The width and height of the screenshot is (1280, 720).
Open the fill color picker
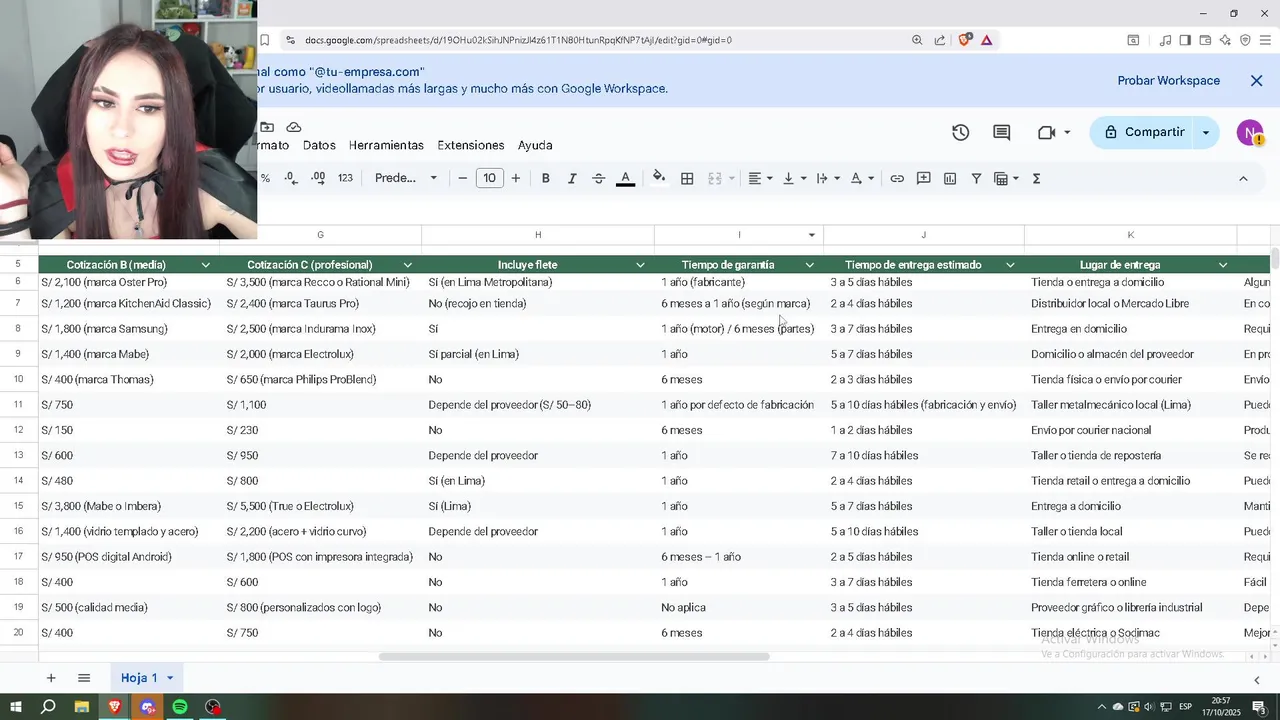pos(658,178)
